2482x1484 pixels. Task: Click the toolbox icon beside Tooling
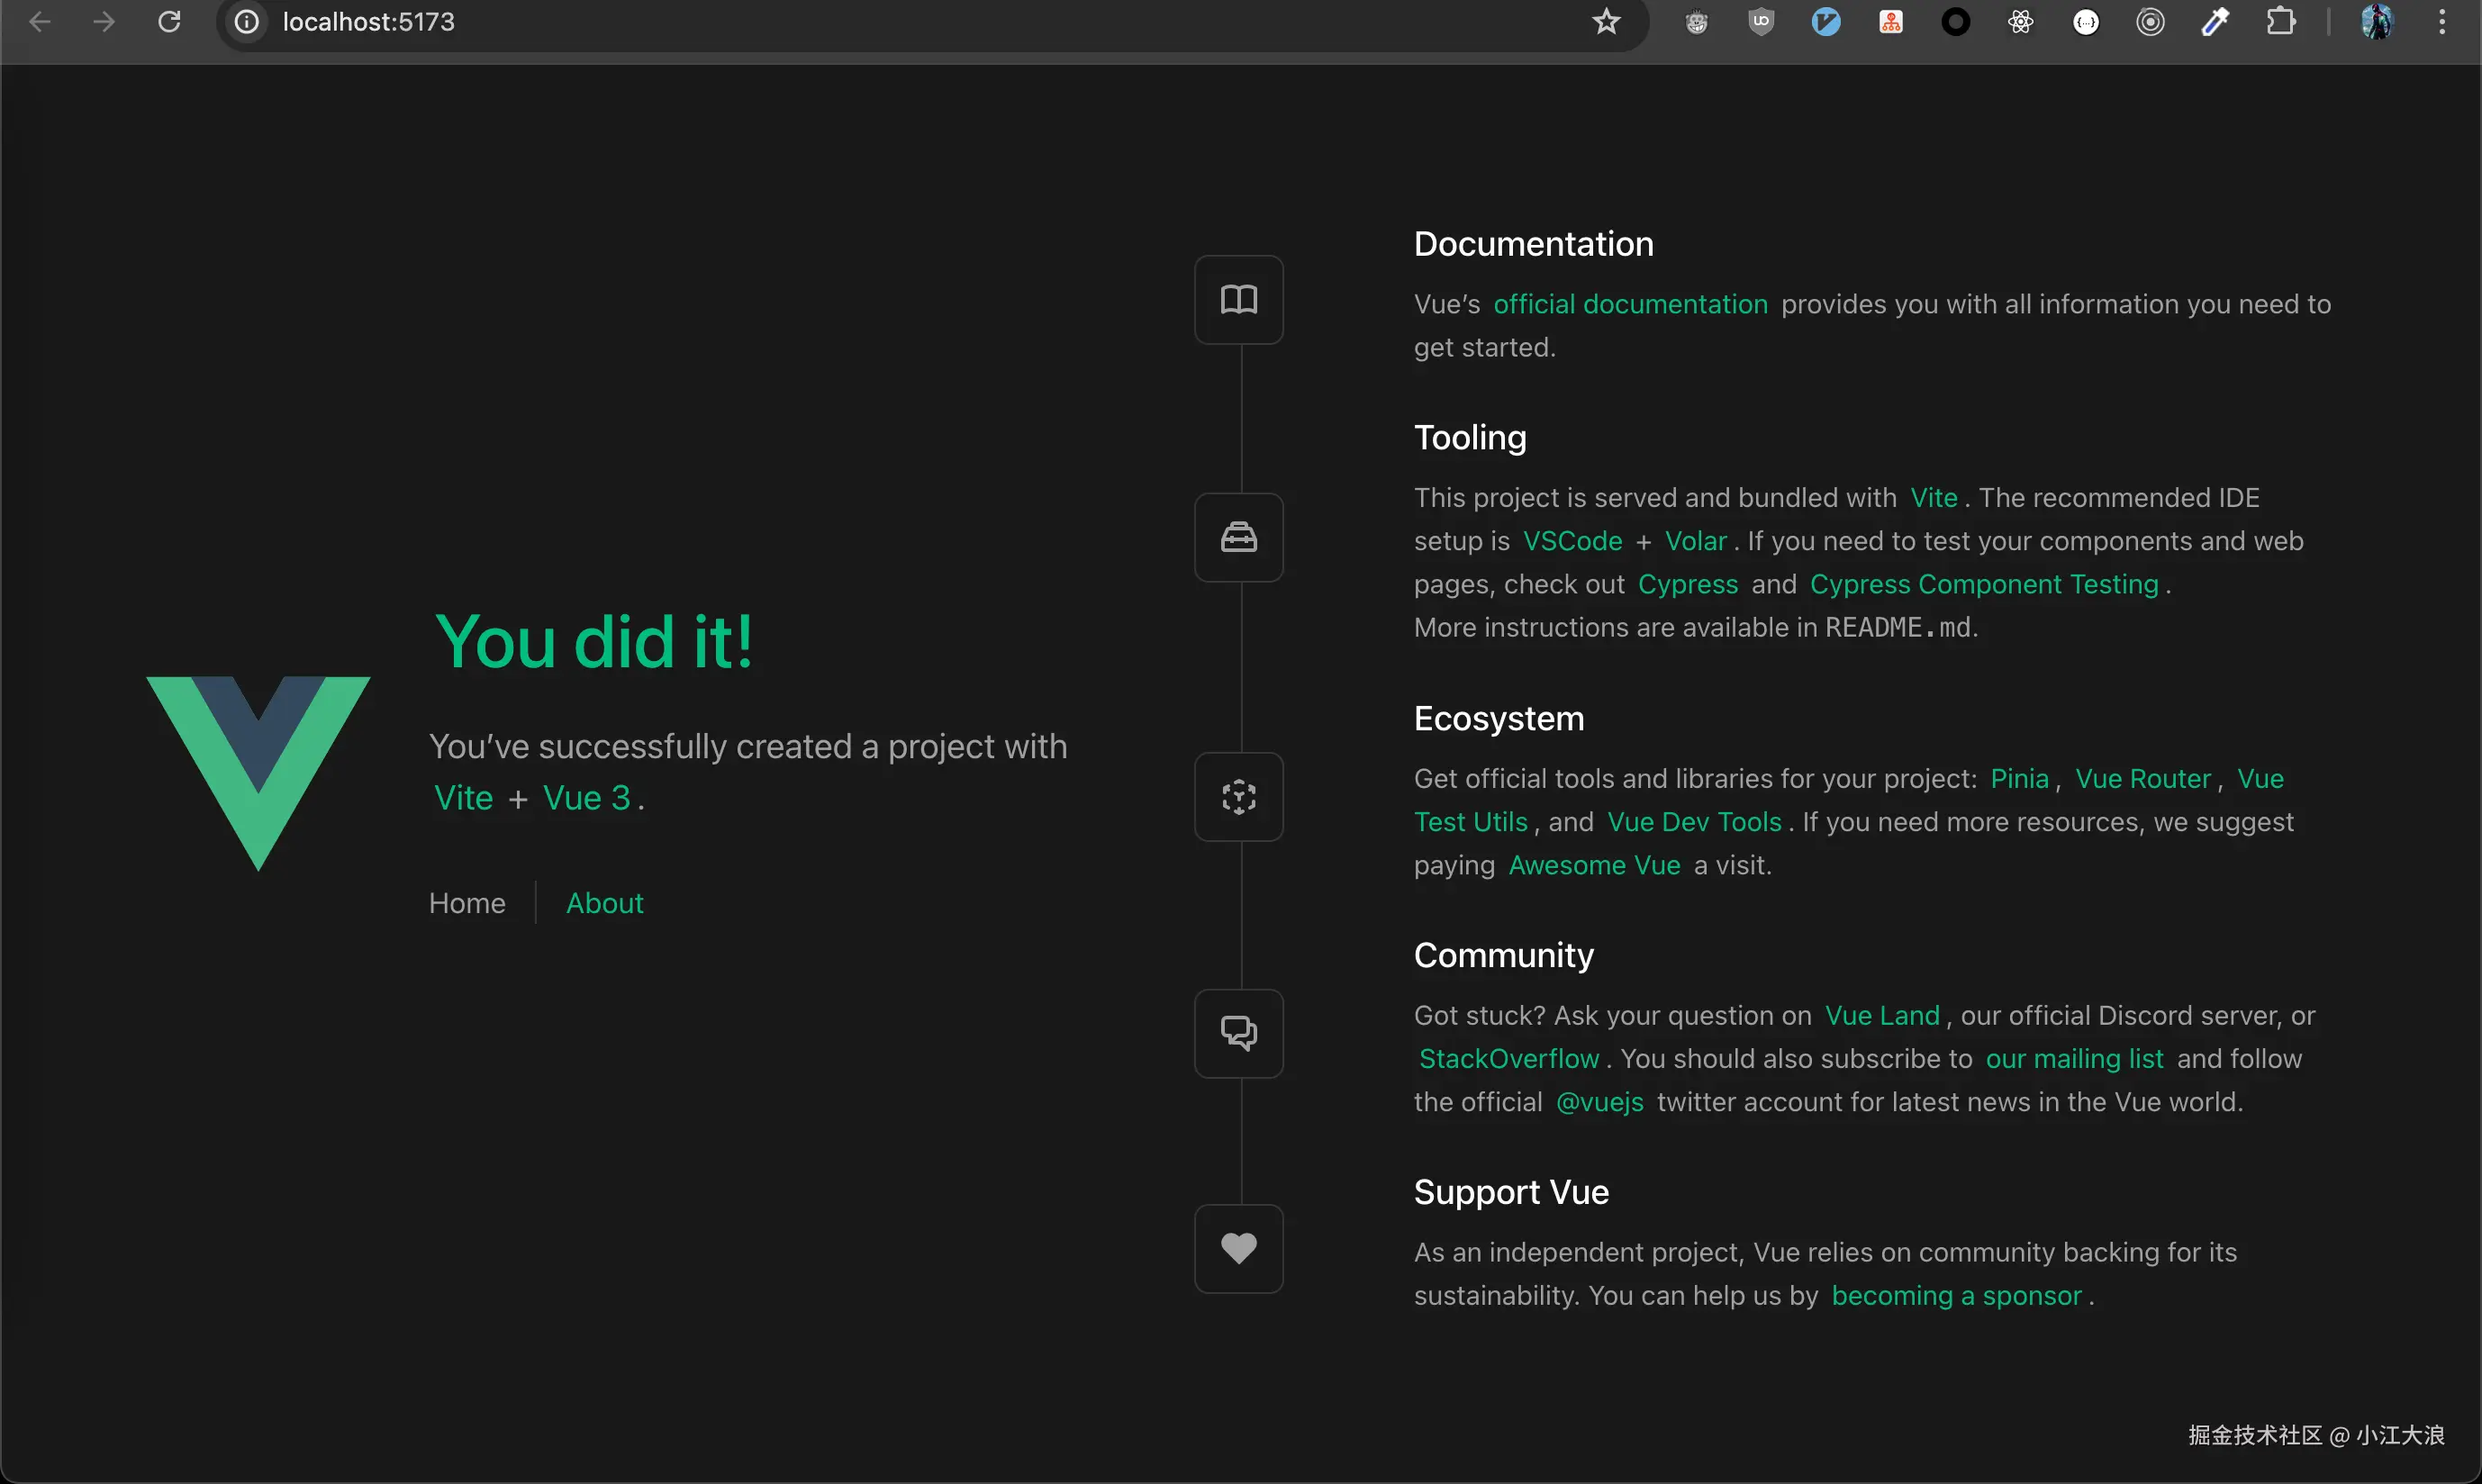click(1238, 538)
